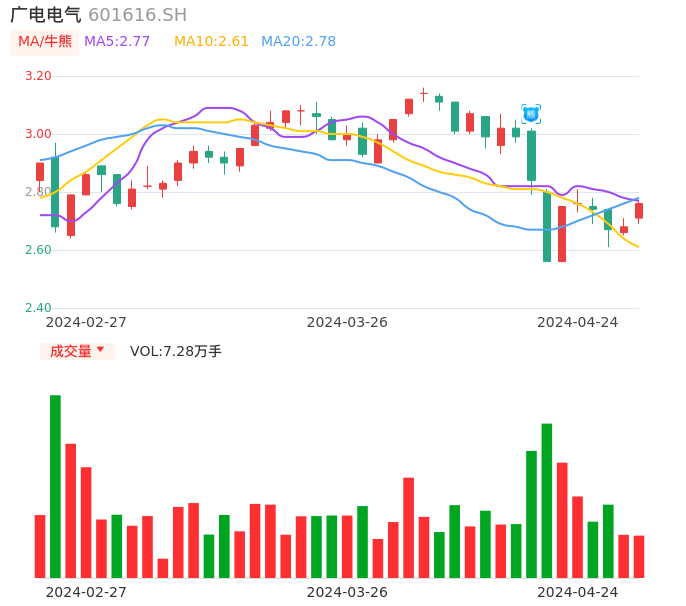The image size is (686, 606).
Task: Click the 2.40 price axis label
Action: point(38,308)
